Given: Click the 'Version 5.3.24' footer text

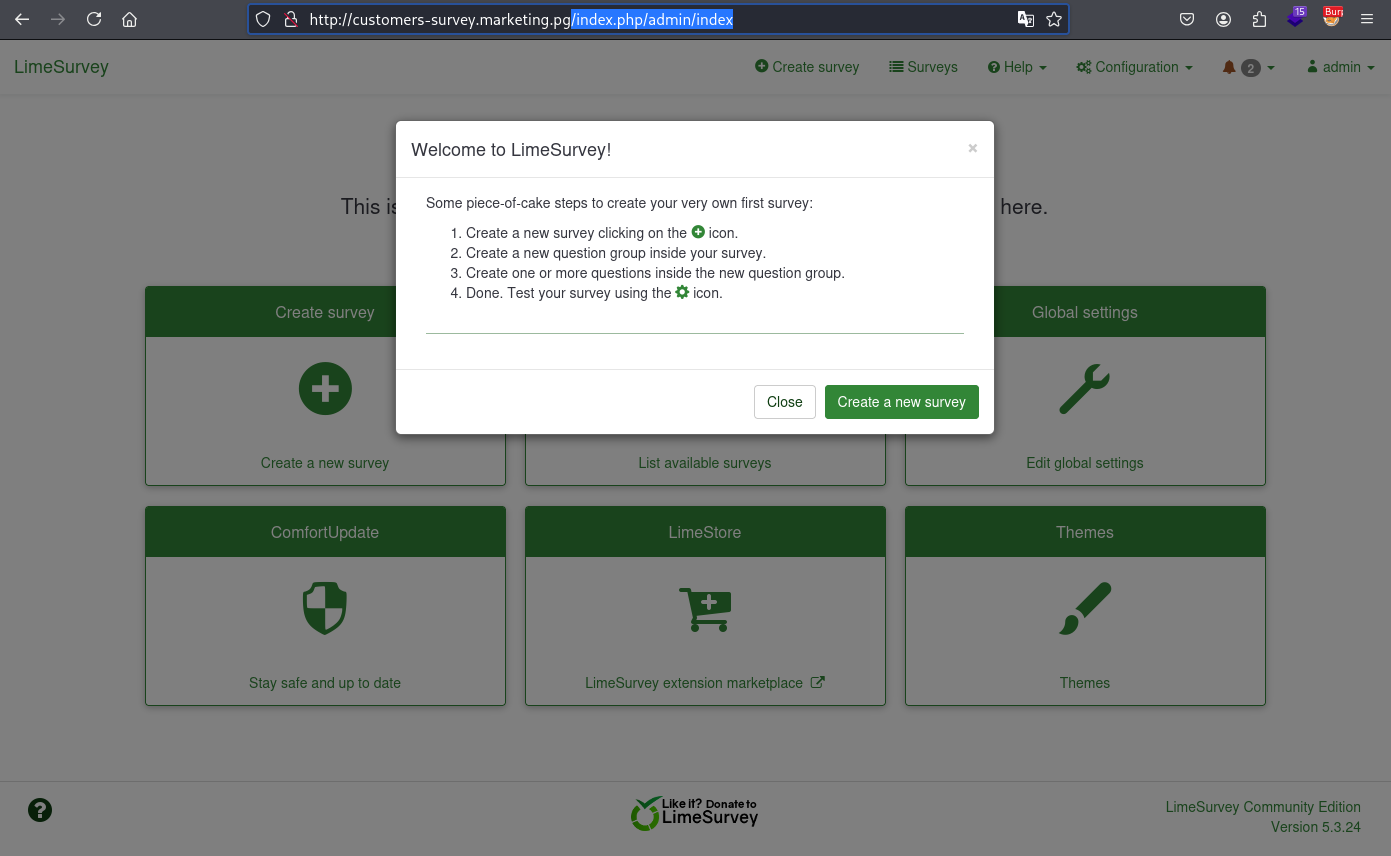Looking at the screenshot, I should click(1316, 827).
